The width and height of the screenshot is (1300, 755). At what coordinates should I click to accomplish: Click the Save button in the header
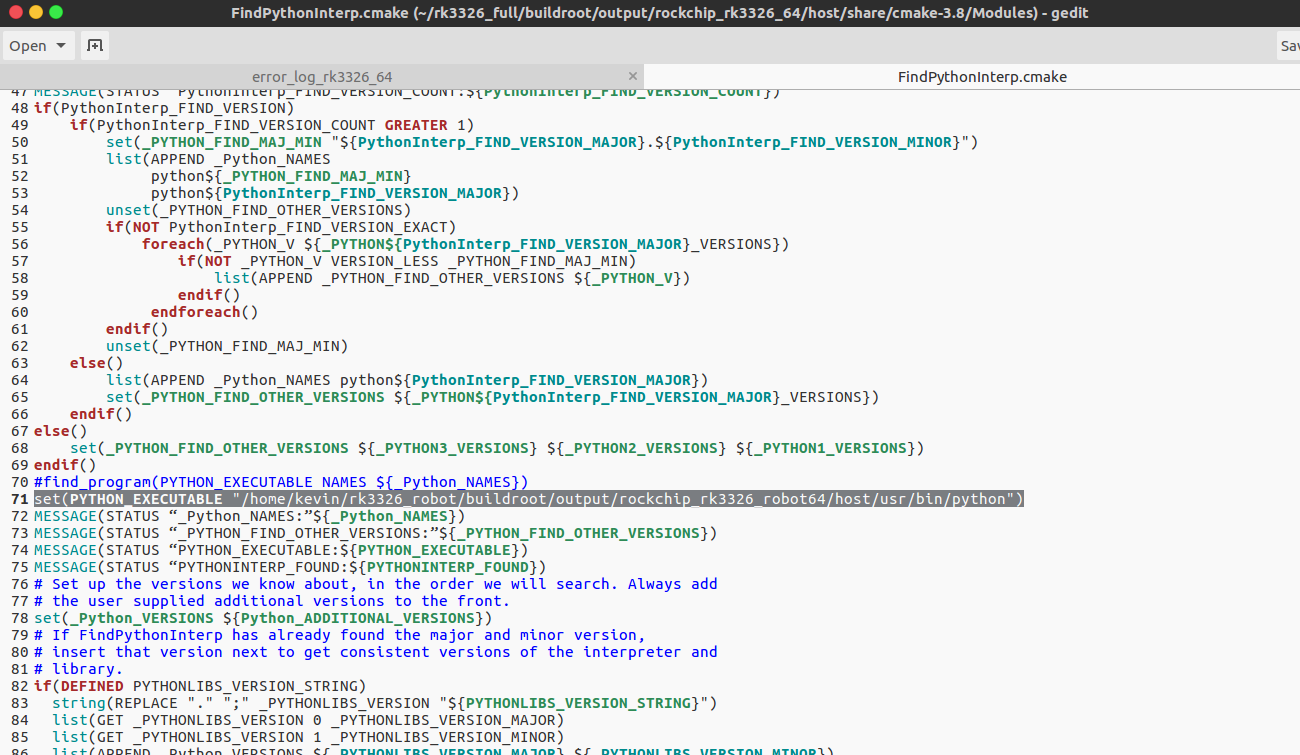(1289, 45)
